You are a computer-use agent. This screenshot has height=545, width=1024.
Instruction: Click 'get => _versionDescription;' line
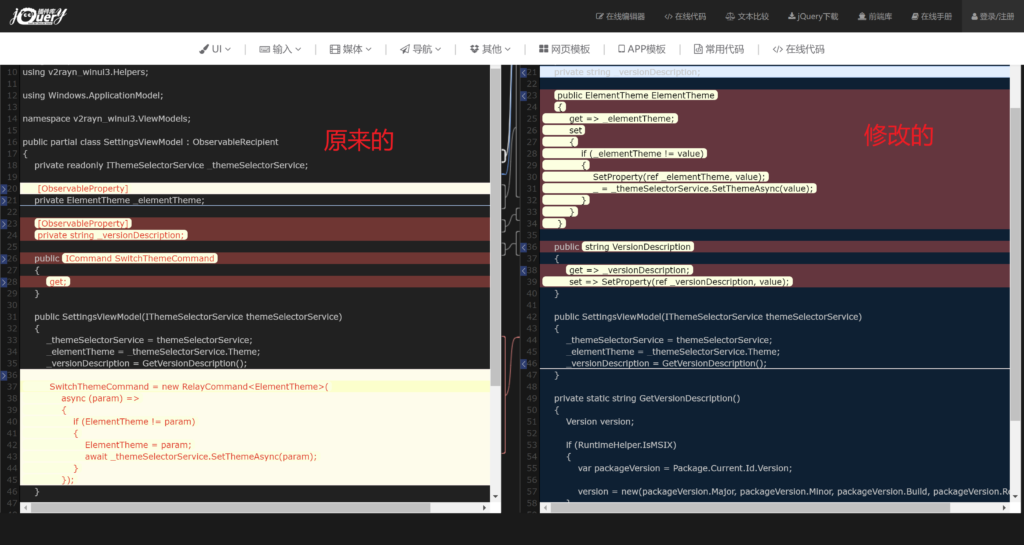(x=629, y=270)
